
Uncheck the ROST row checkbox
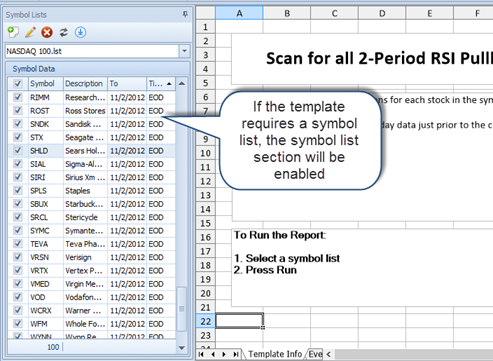(x=18, y=110)
